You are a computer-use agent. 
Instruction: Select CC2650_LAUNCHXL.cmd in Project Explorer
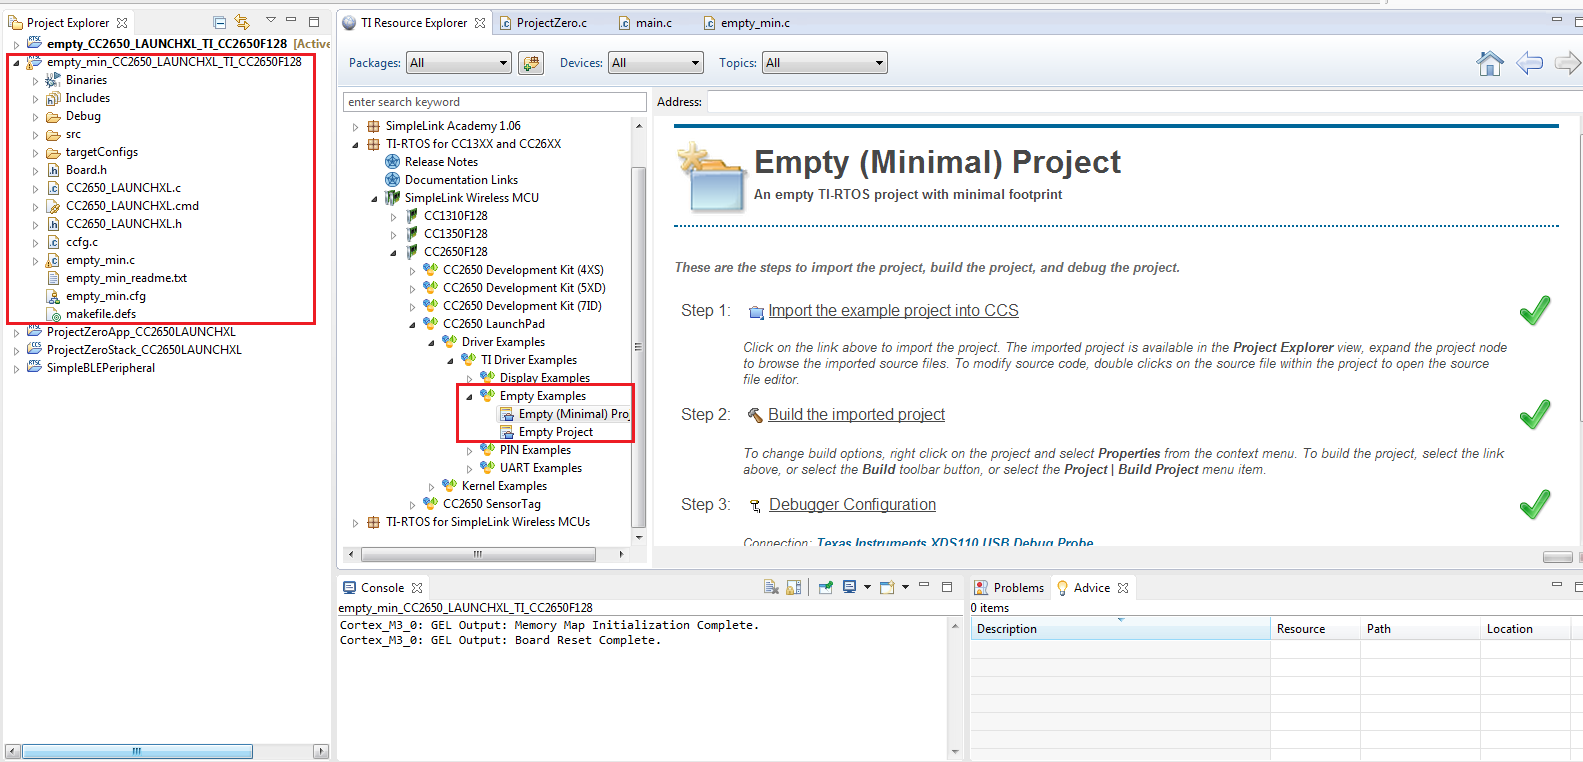click(132, 206)
